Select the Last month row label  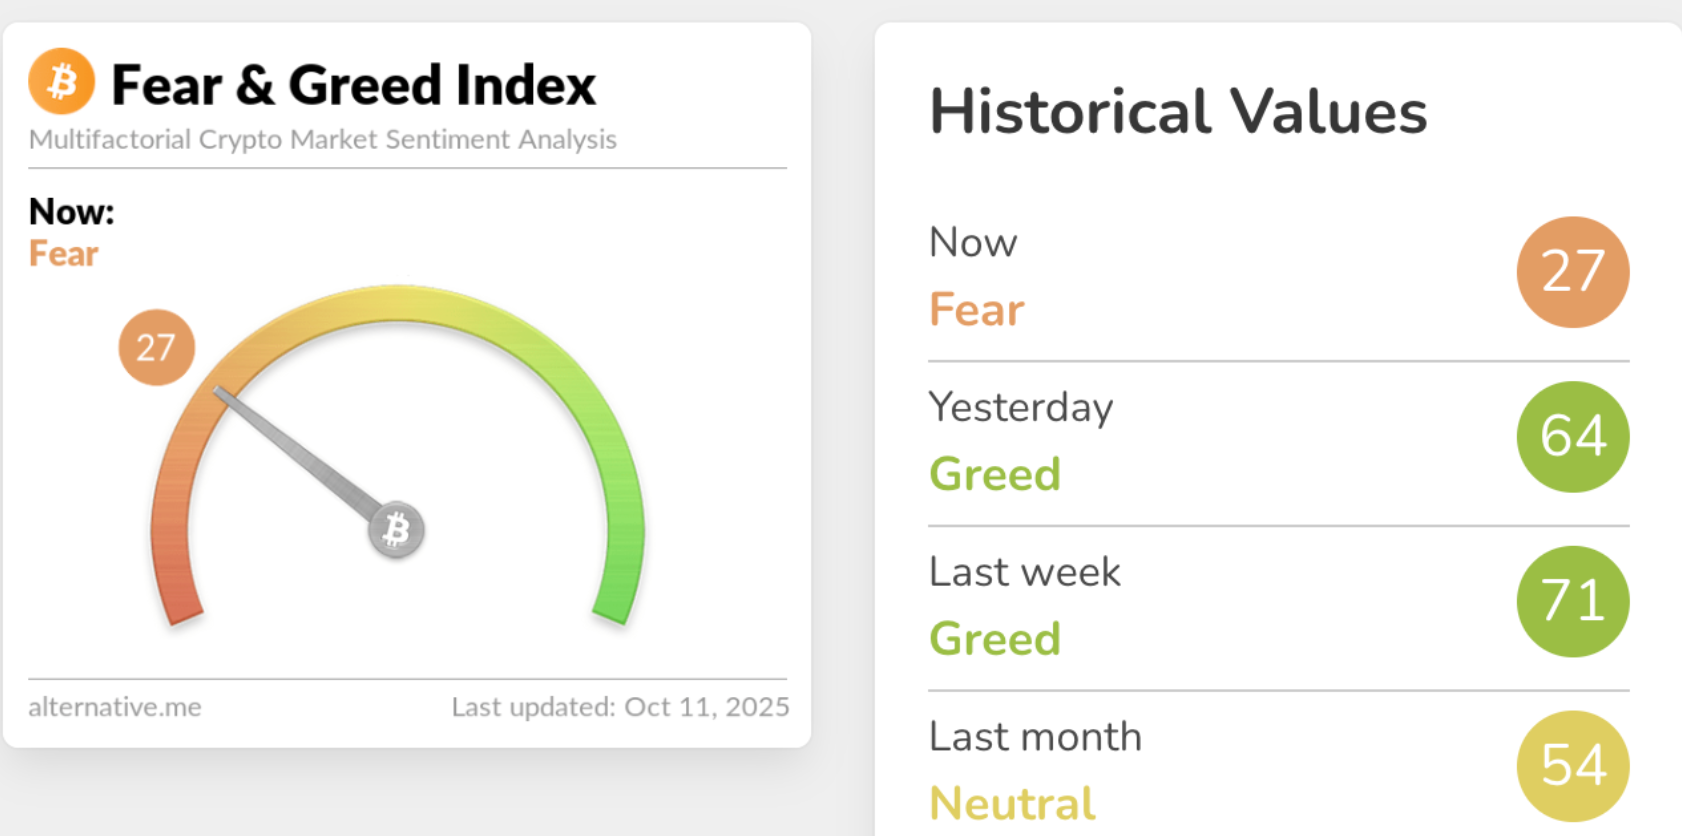coord(1035,737)
